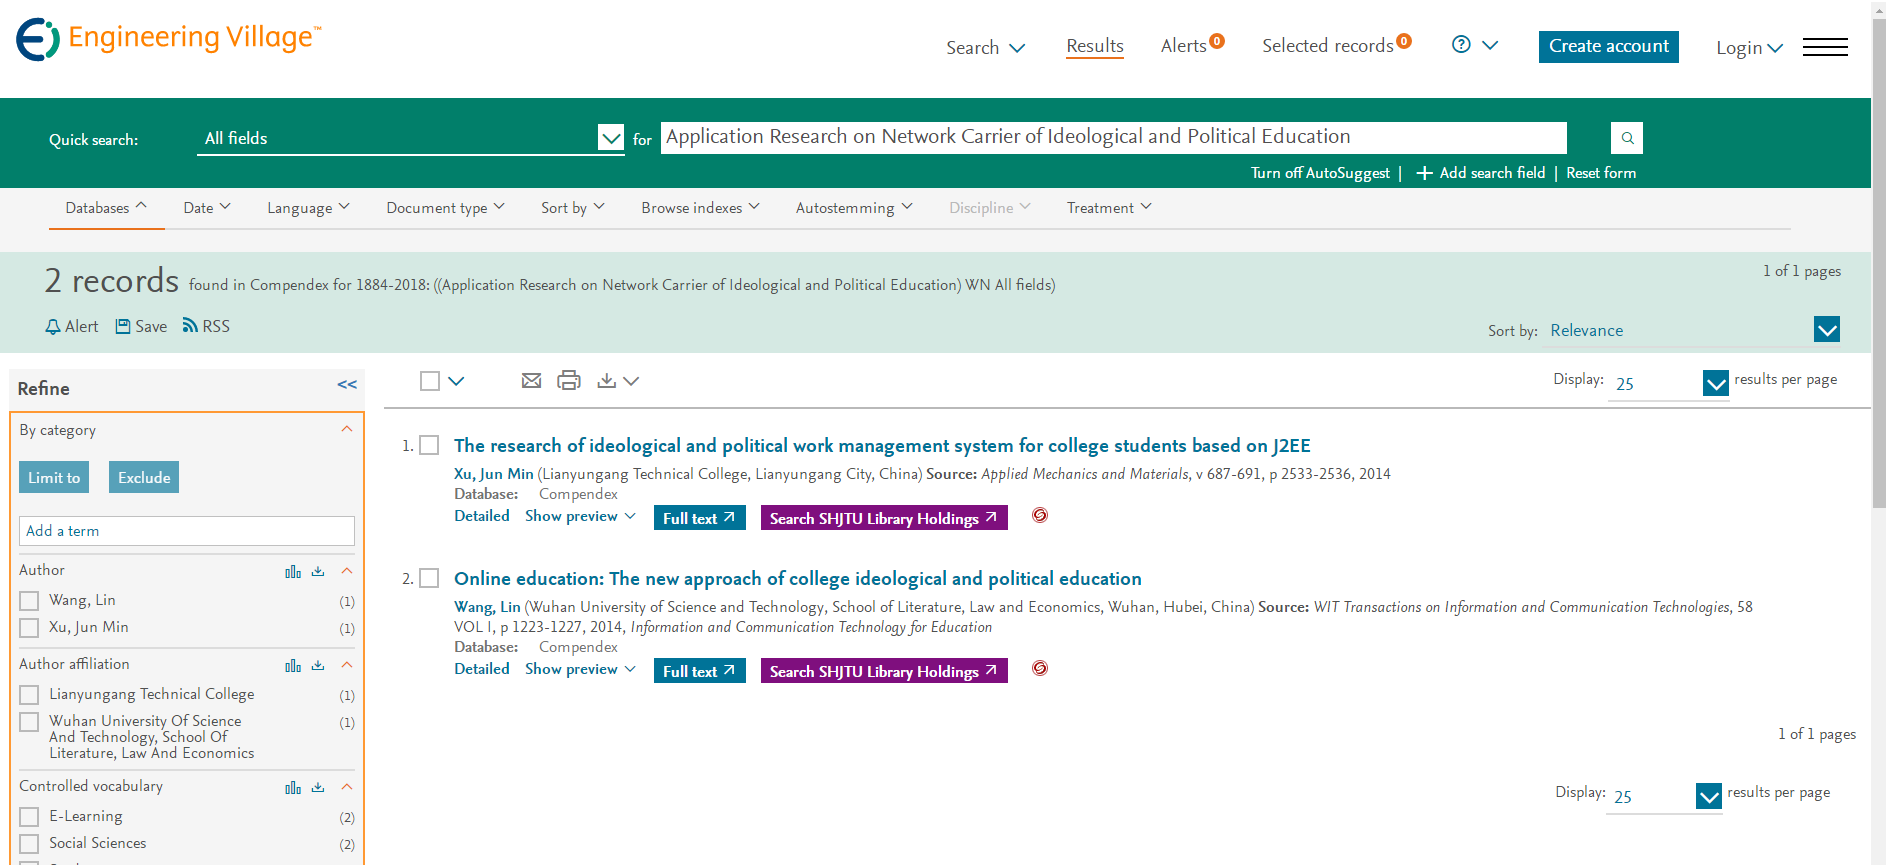Search SHJTU Library Holdings for record 2

(x=884, y=671)
